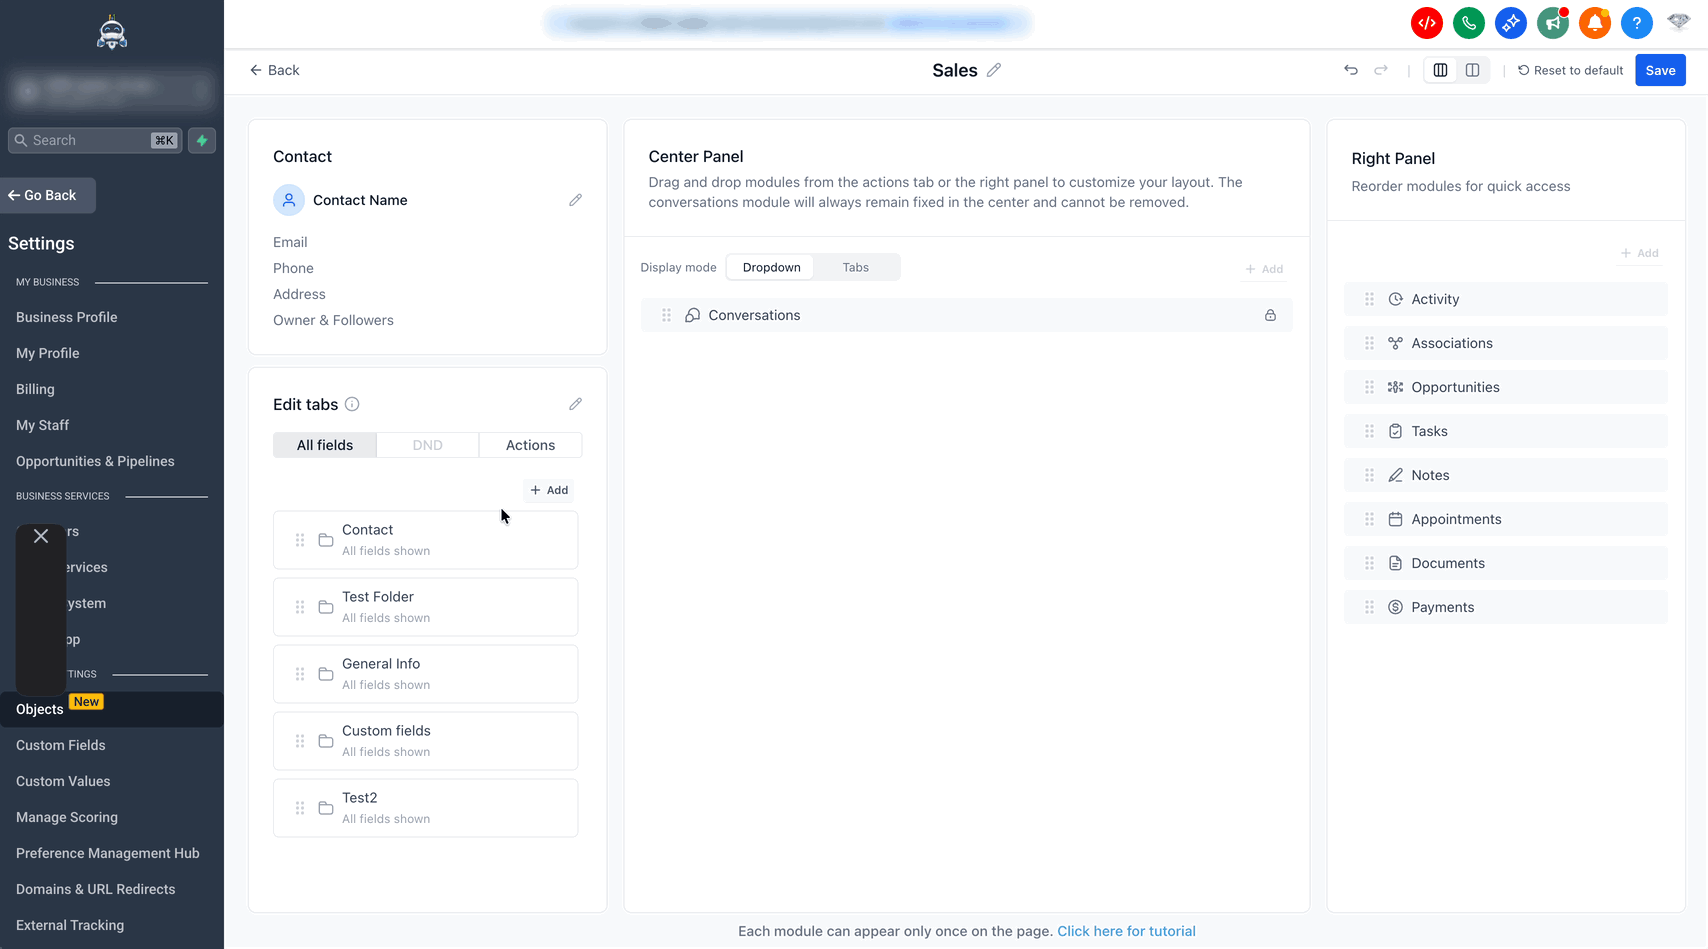
Task: Open the megaphone announcements icon
Action: click(x=1552, y=23)
